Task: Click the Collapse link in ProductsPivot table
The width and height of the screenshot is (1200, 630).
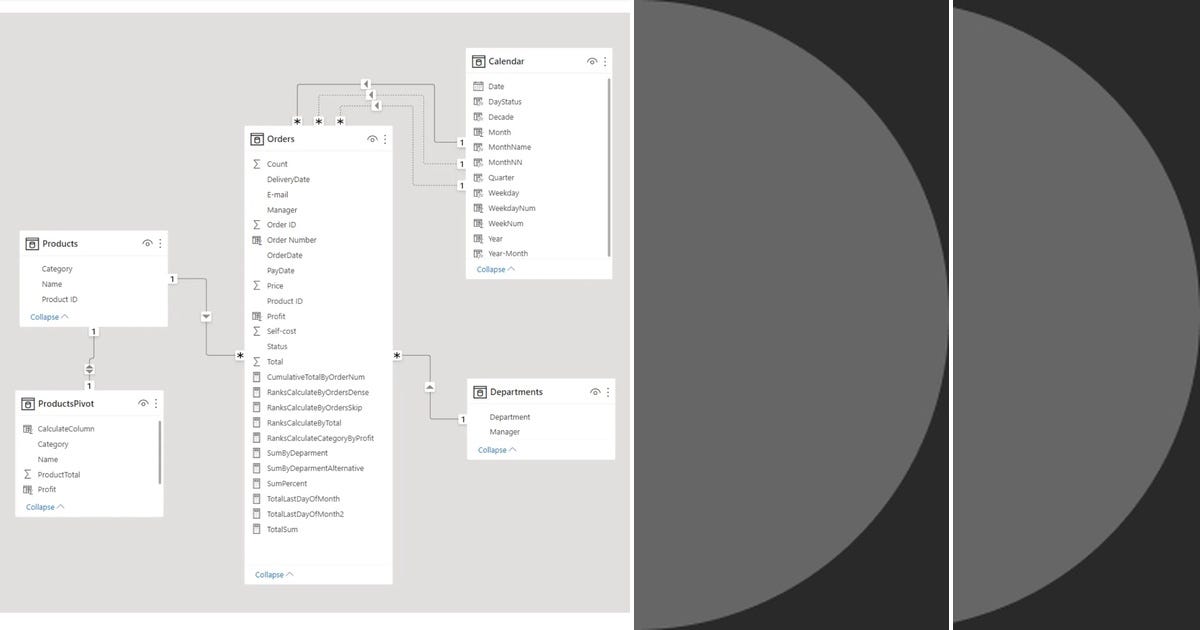Action: (41, 506)
